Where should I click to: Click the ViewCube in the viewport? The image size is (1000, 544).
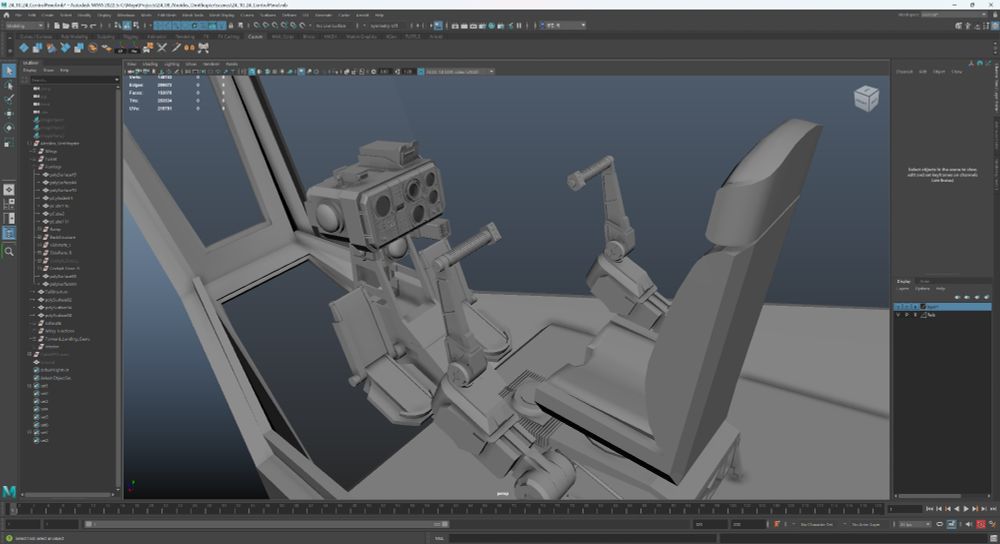[866, 98]
